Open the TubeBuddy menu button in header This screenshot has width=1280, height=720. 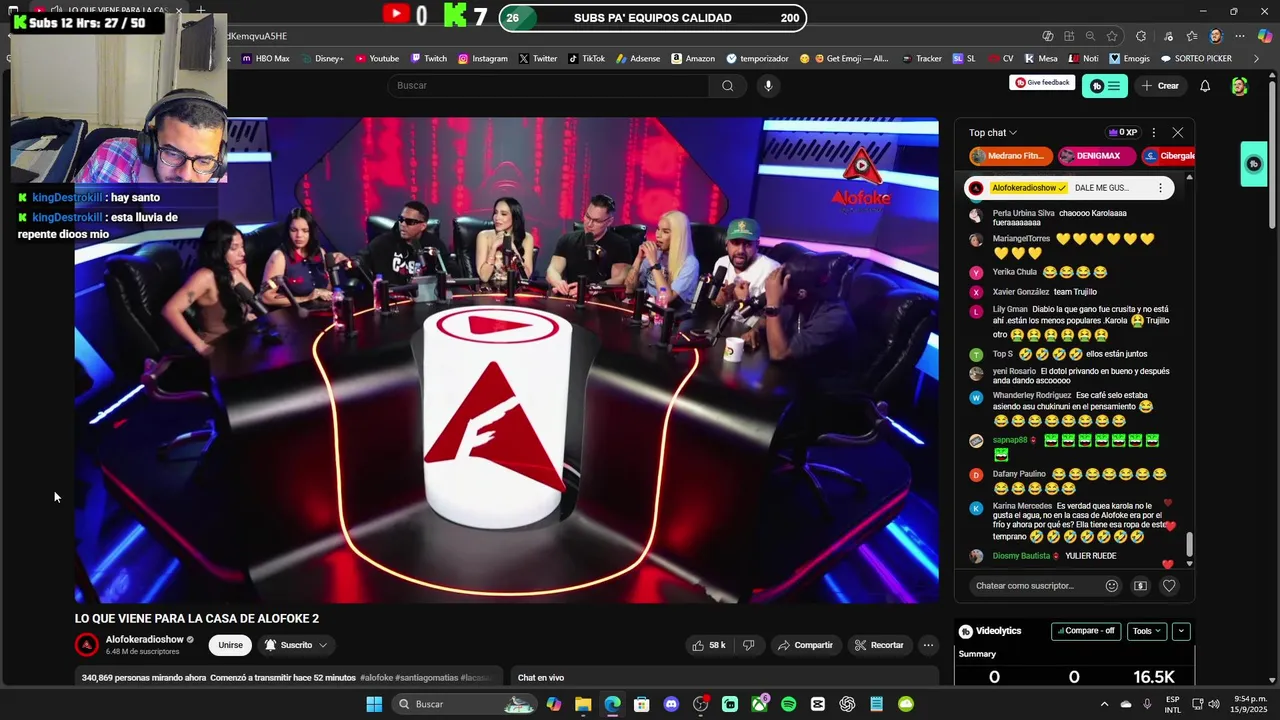tap(1105, 86)
